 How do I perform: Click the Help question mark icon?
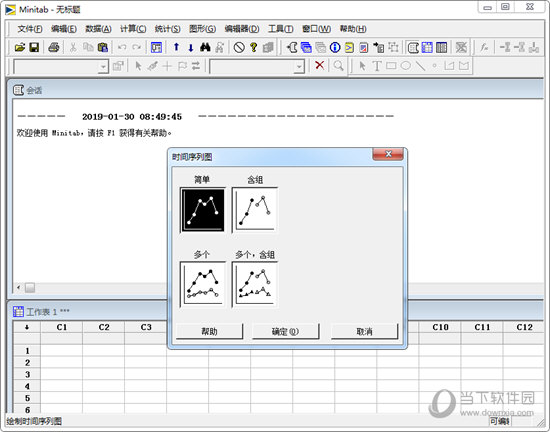coord(254,47)
